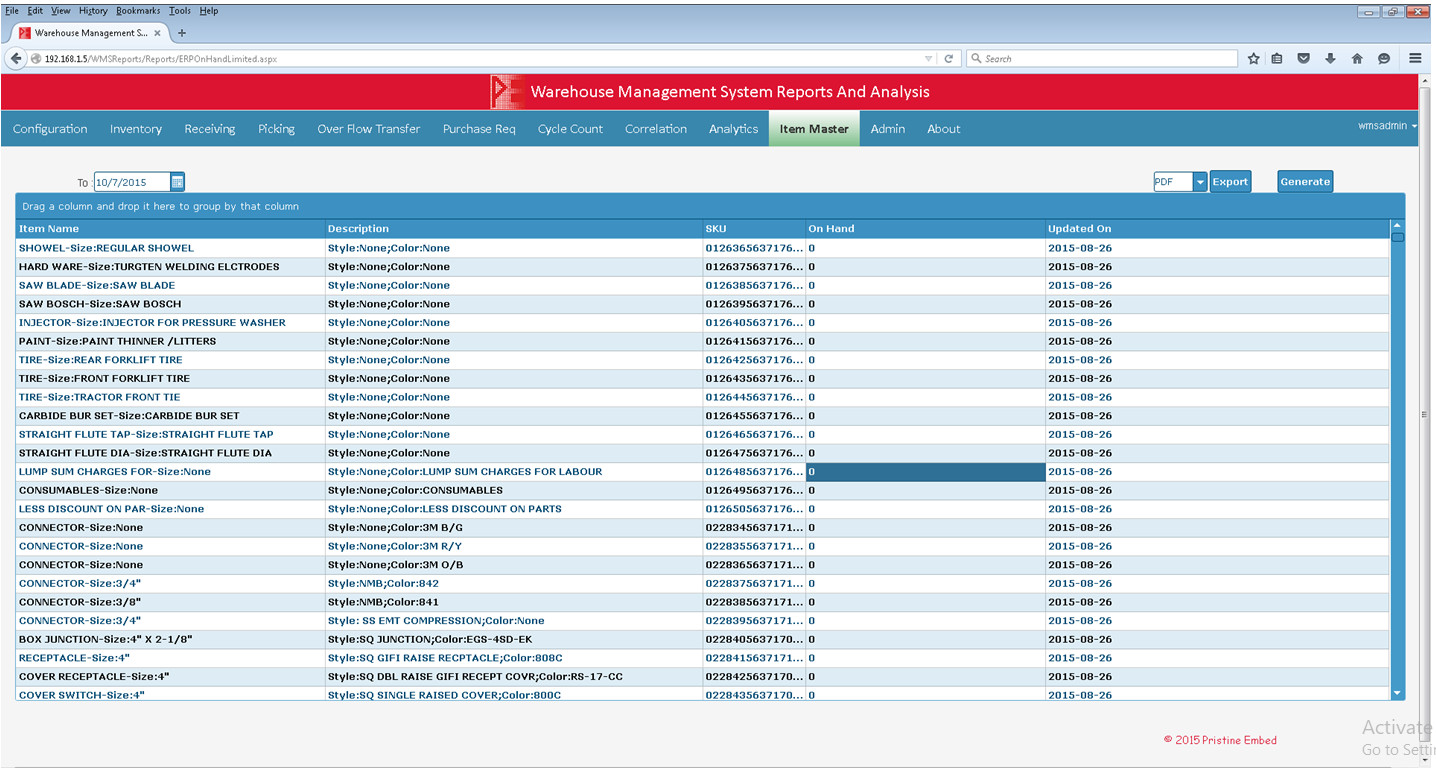Screen dimensions: 1436x768
Task: Select the Correlation tab
Action: tap(656, 129)
